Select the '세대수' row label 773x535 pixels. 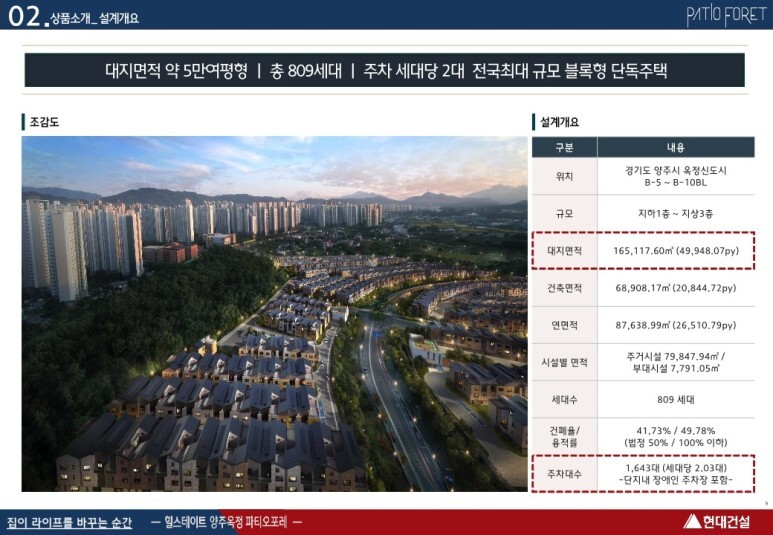pyautogui.click(x=564, y=399)
